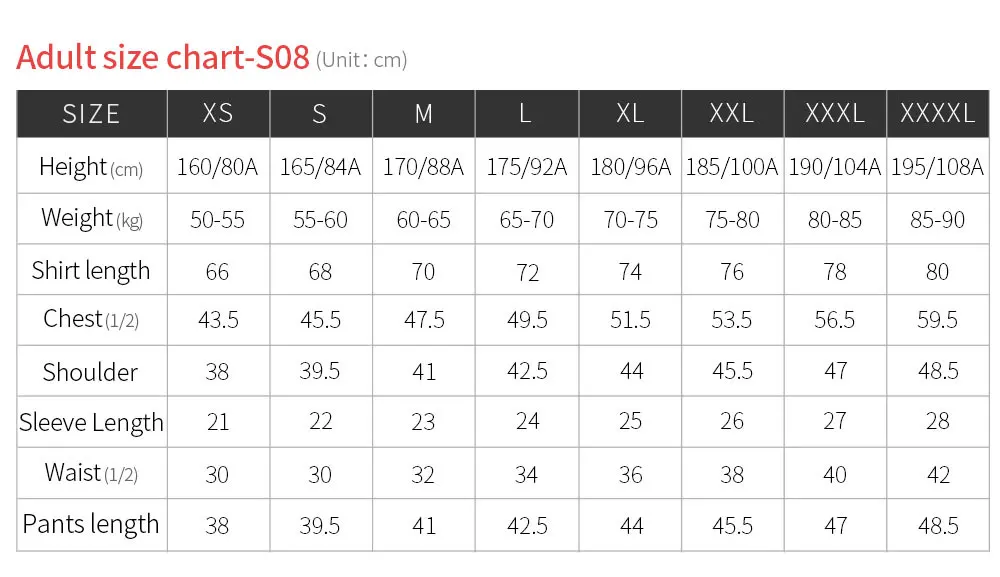Click the Sleeve Length row label
The height and width of the screenshot is (577, 1000).
click(x=91, y=423)
